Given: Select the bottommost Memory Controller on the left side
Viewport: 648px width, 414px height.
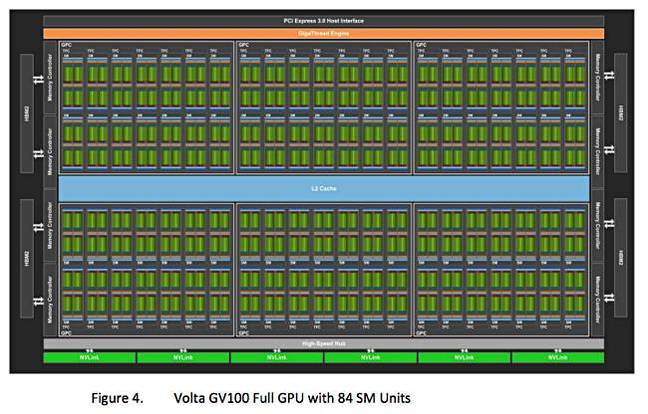Looking at the screenshot, I should click(x=50, y=300).
